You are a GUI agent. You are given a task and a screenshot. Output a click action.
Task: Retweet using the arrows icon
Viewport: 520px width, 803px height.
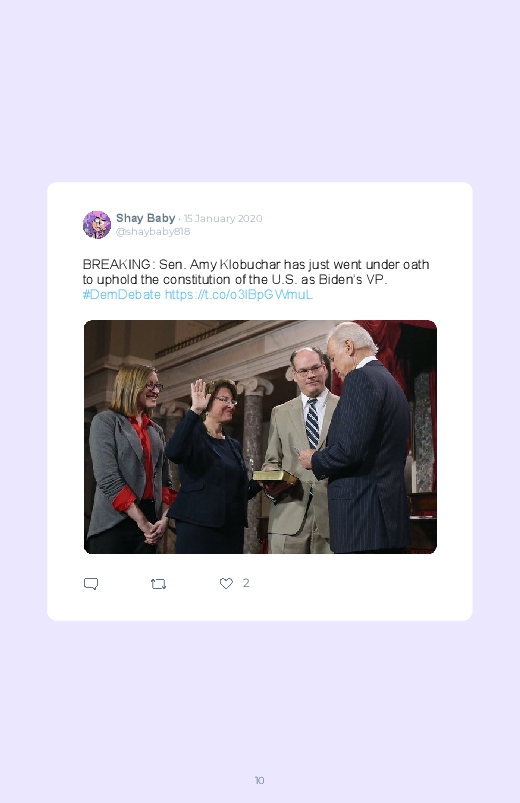158,584
